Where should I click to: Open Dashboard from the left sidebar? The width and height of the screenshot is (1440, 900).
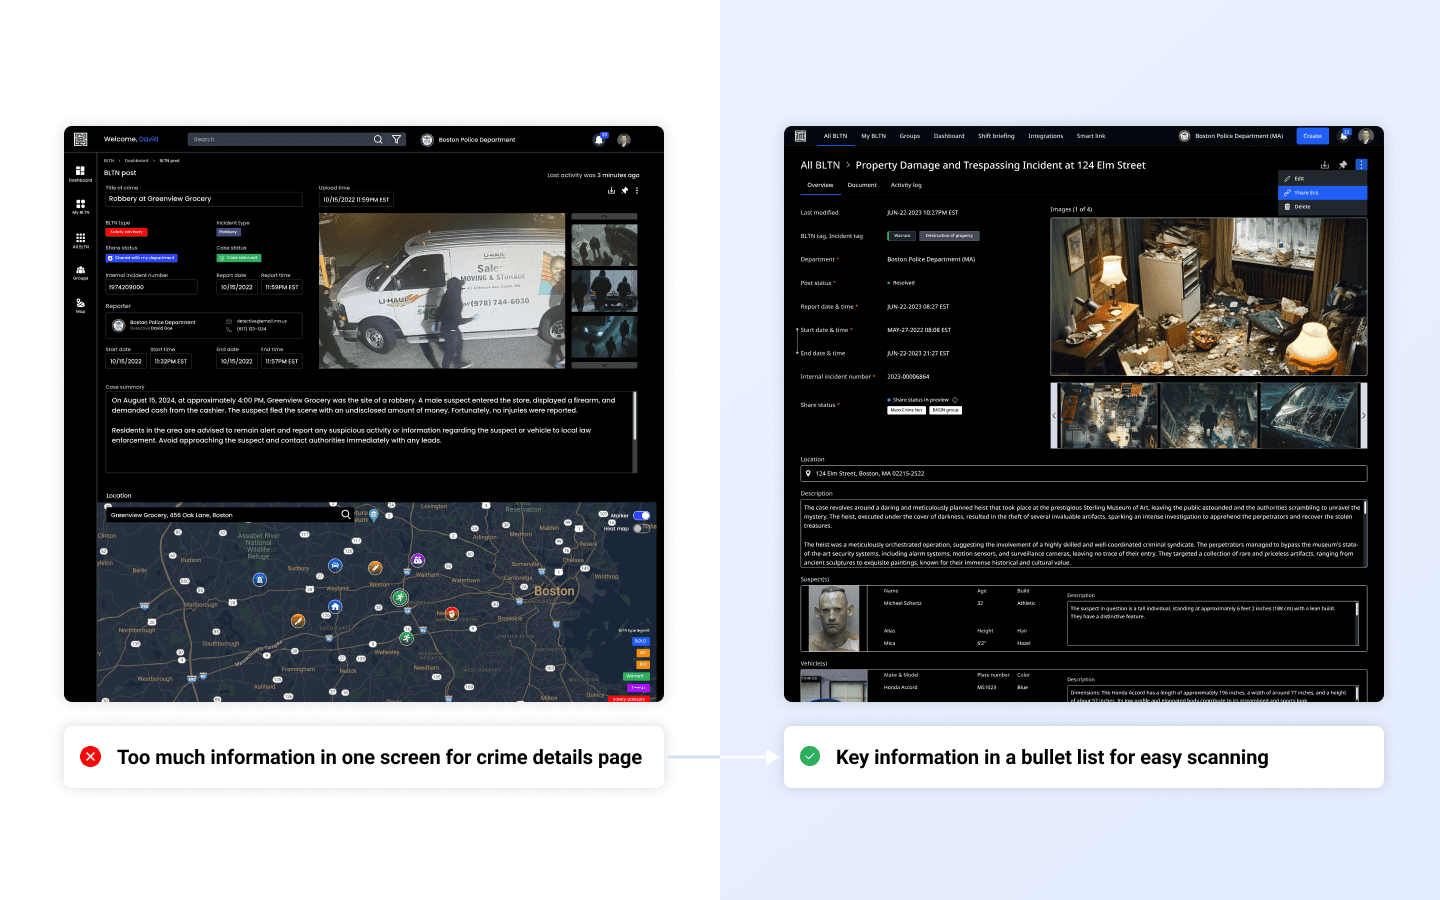click(80, 173)
